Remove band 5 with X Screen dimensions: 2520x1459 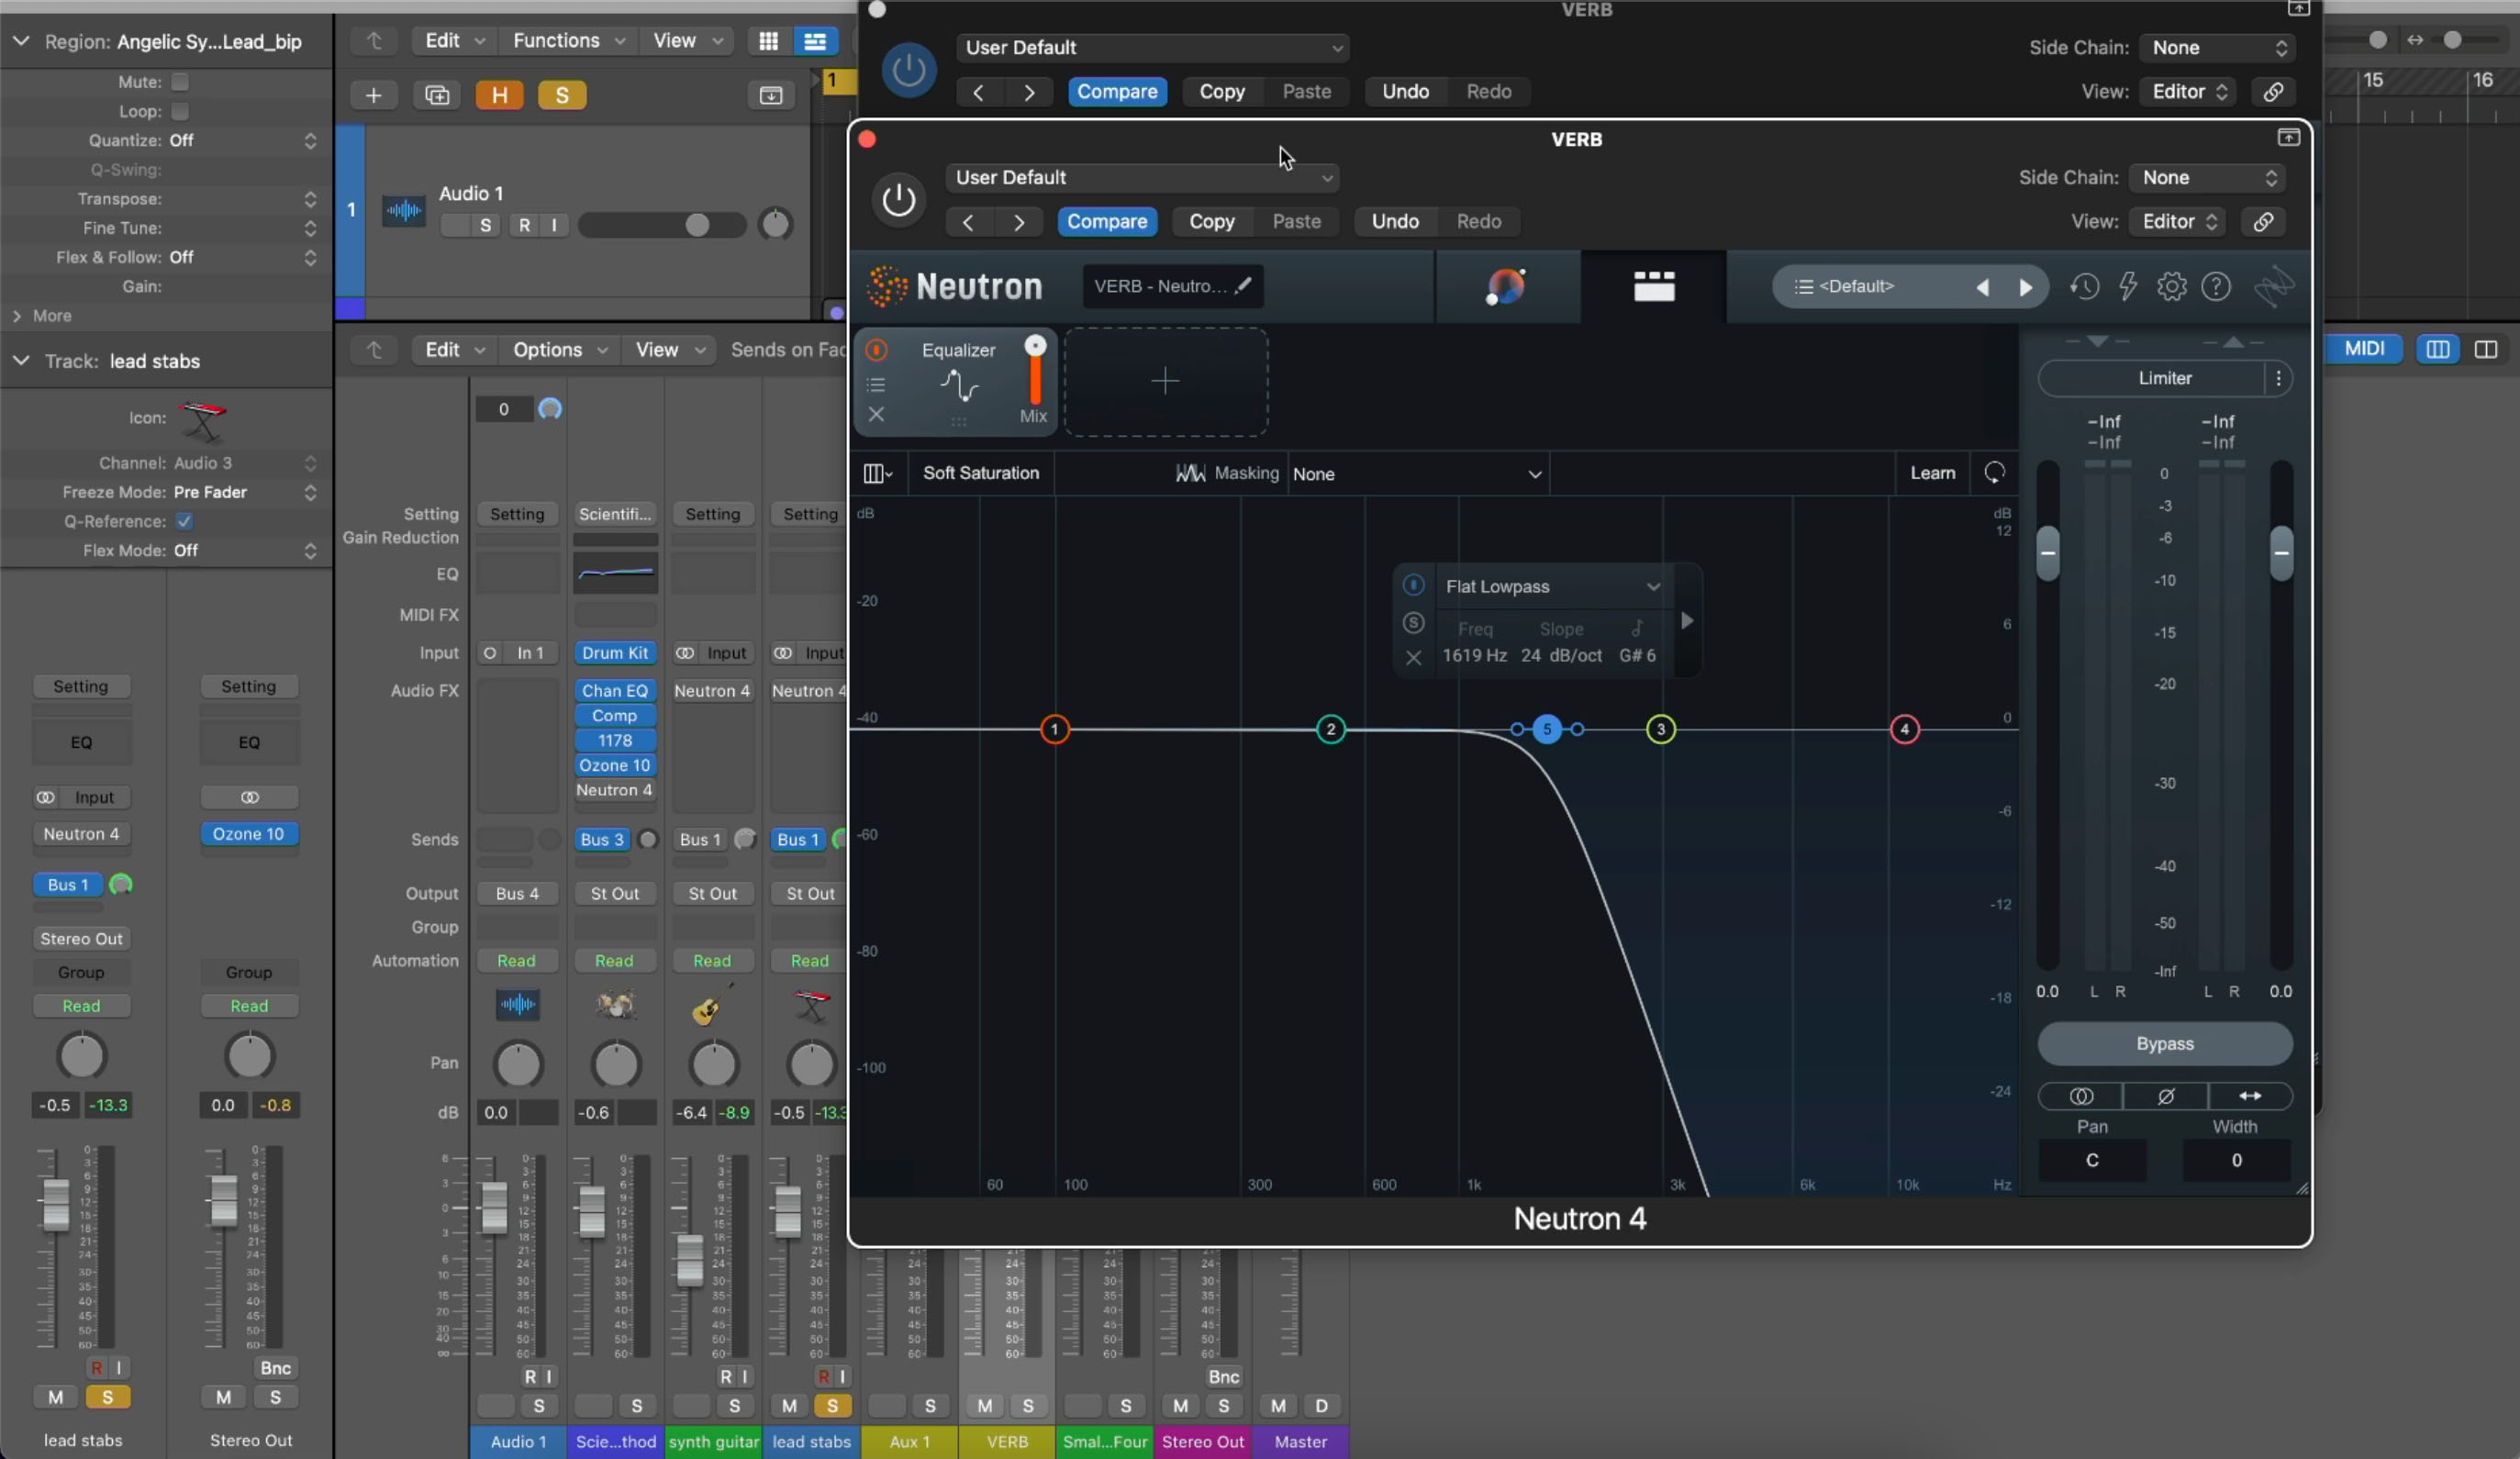tap(1413, 657)
